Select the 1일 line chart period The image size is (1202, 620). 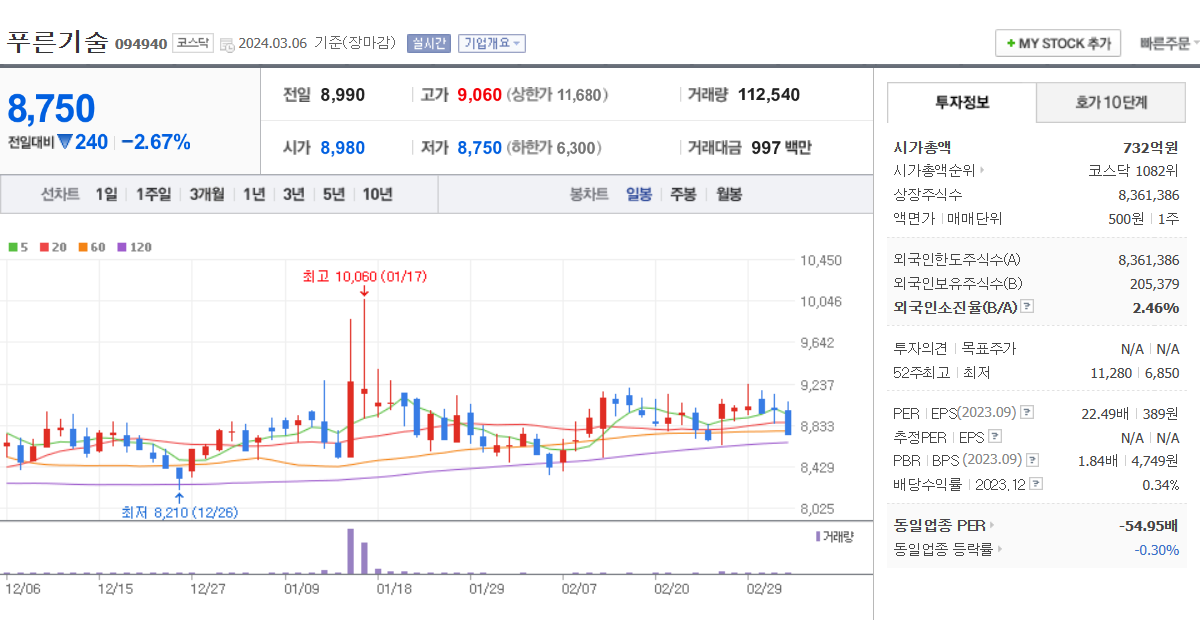pos(106,194)
